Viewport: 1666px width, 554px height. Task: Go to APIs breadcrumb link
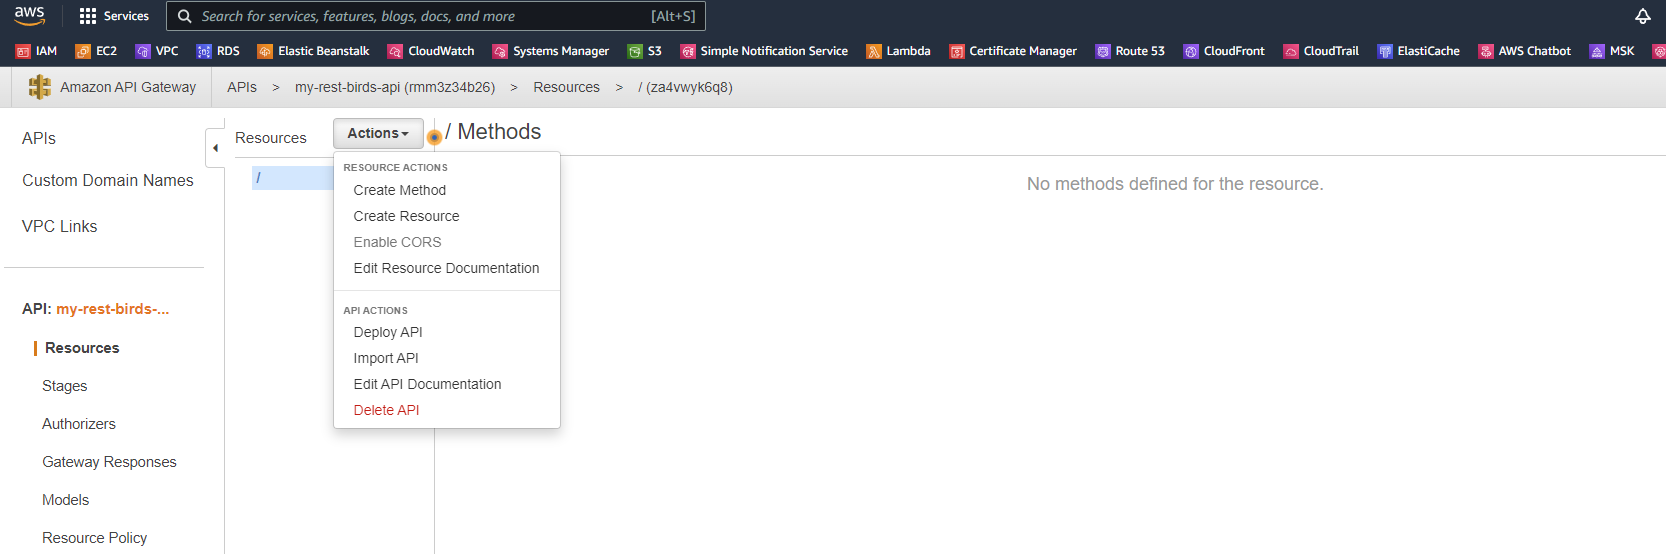[x=242, y=87]
